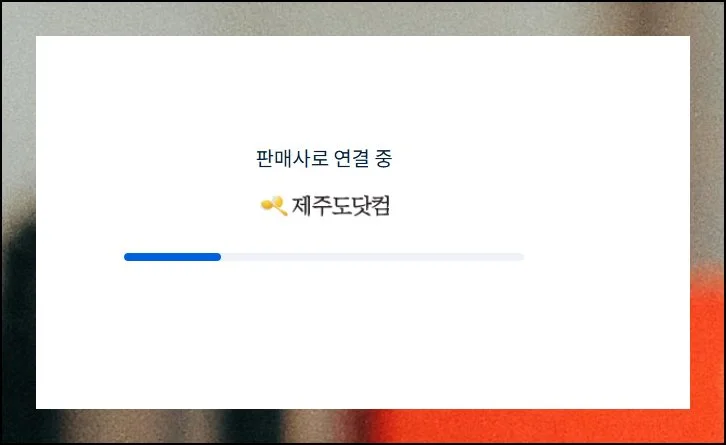
Task: Click the blue filled part of the progress bar
Action: 172,257
